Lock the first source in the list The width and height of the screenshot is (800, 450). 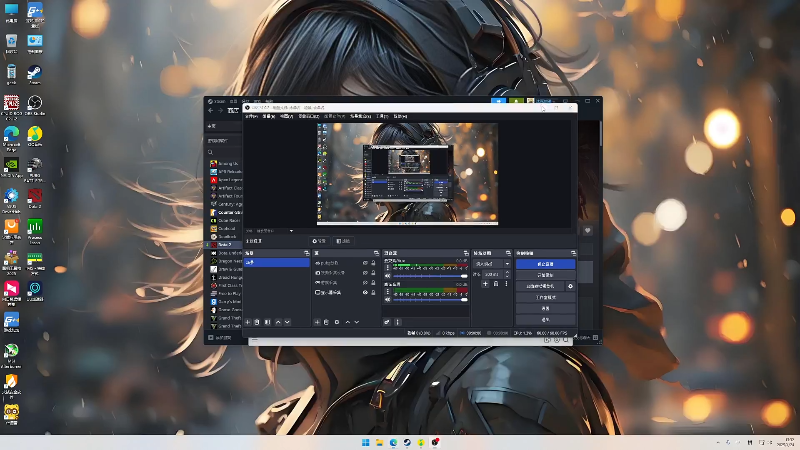pyautogui.click(x=373, y=263)
